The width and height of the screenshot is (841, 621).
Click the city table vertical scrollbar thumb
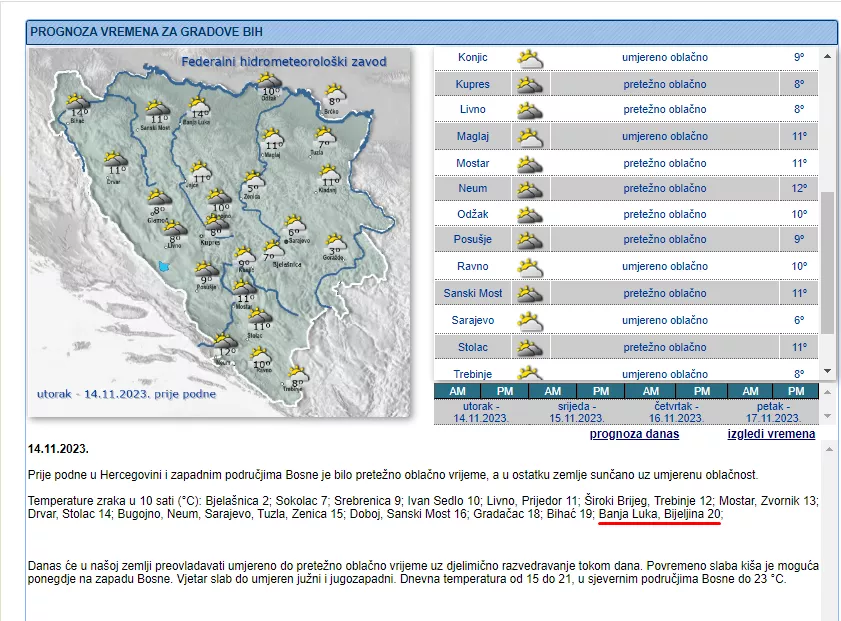827,260
